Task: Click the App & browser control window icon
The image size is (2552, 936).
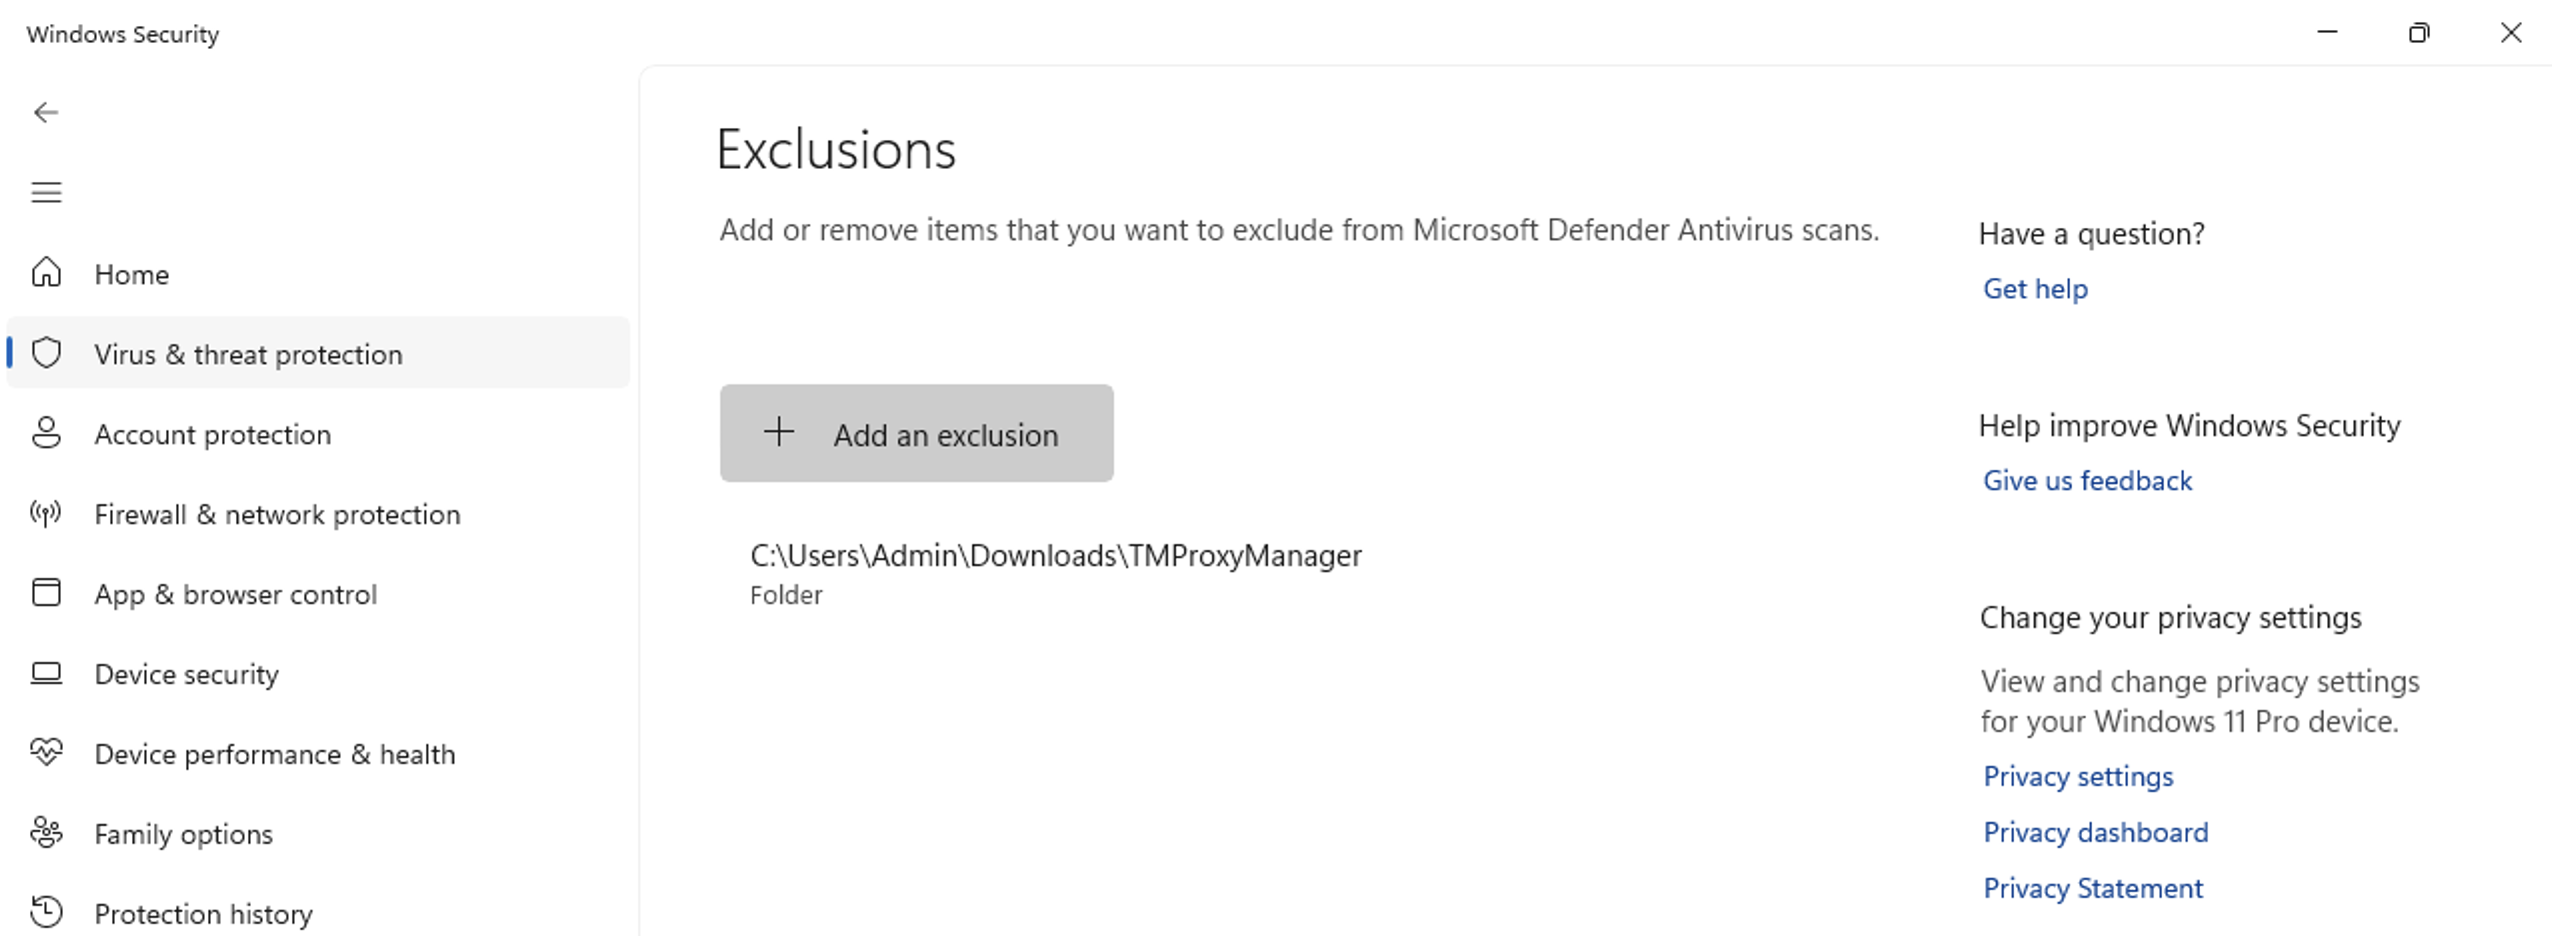Action: (x=46, y=593)
